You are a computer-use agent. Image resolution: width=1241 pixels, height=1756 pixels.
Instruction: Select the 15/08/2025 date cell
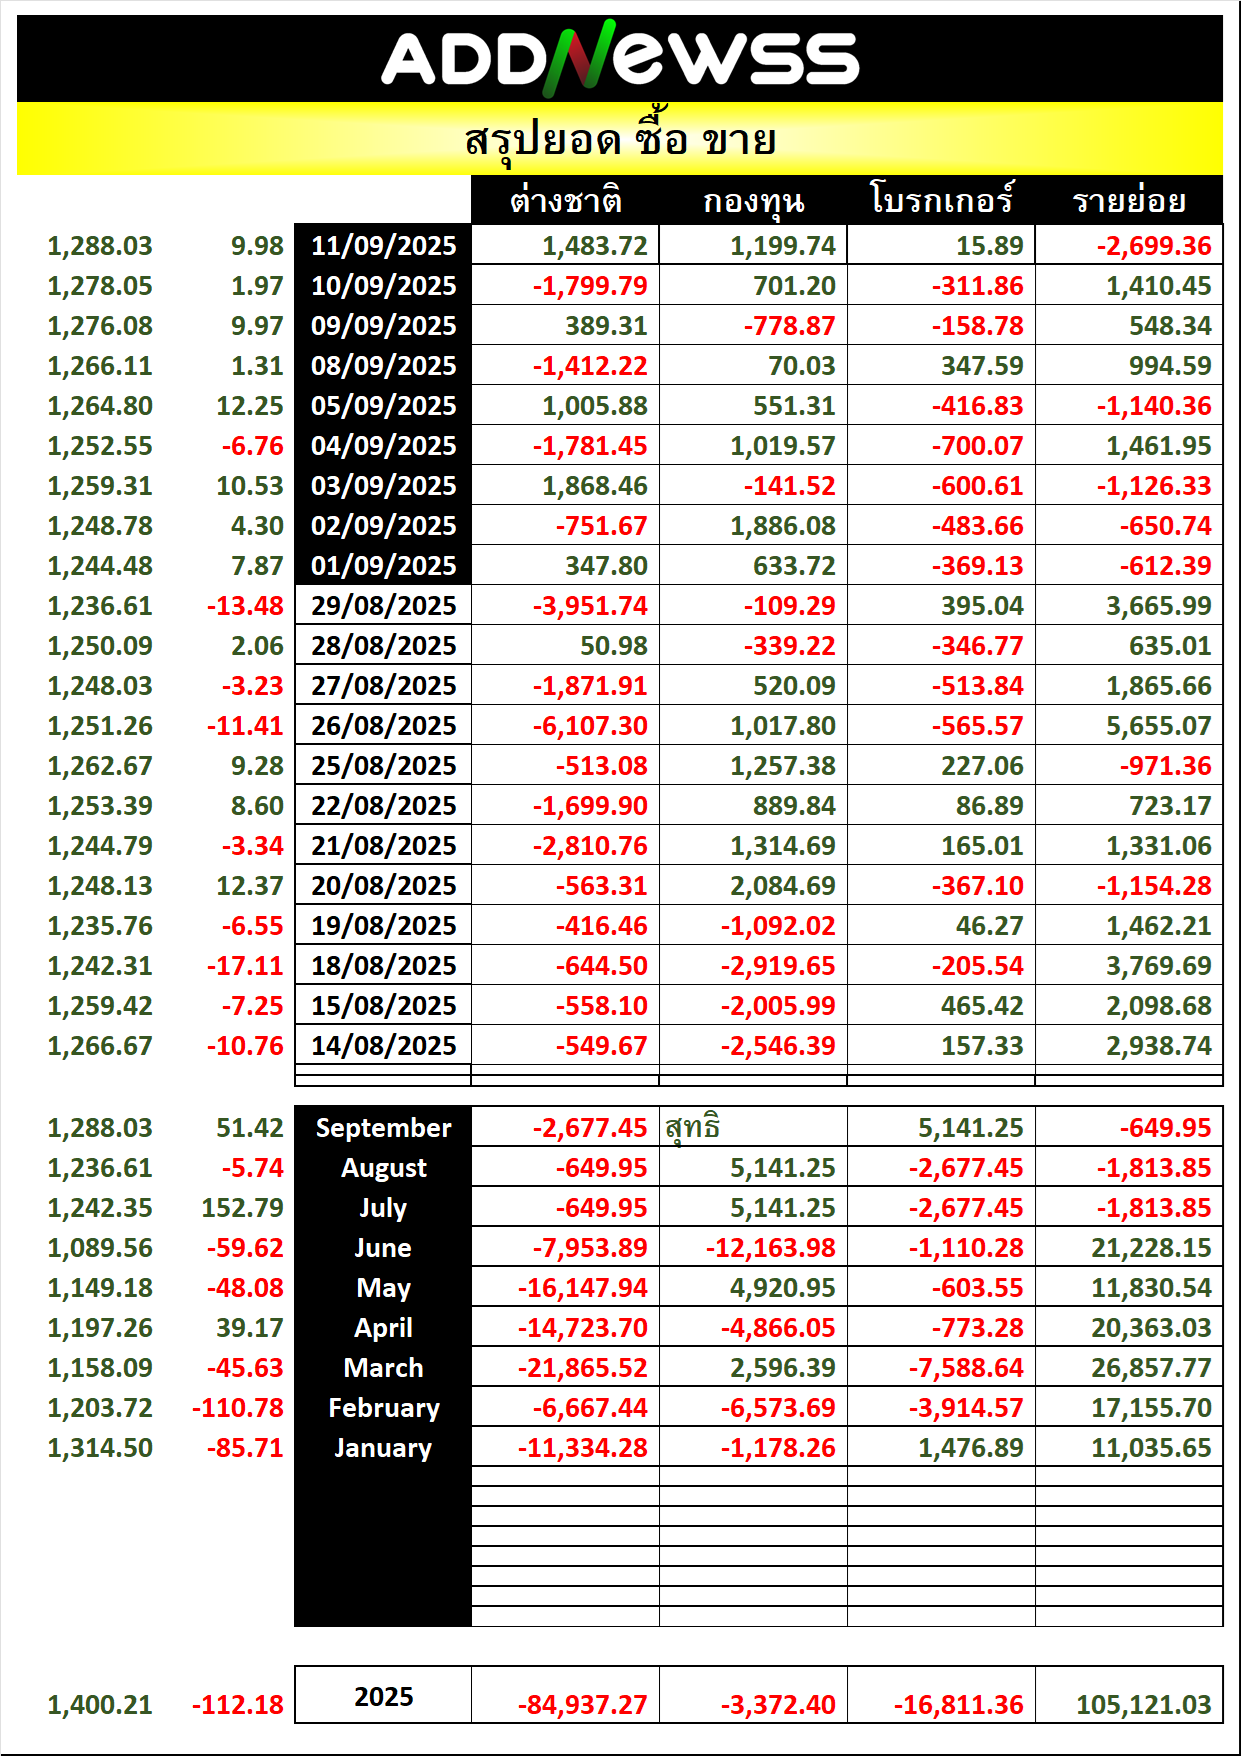[x=383, y=1005]
